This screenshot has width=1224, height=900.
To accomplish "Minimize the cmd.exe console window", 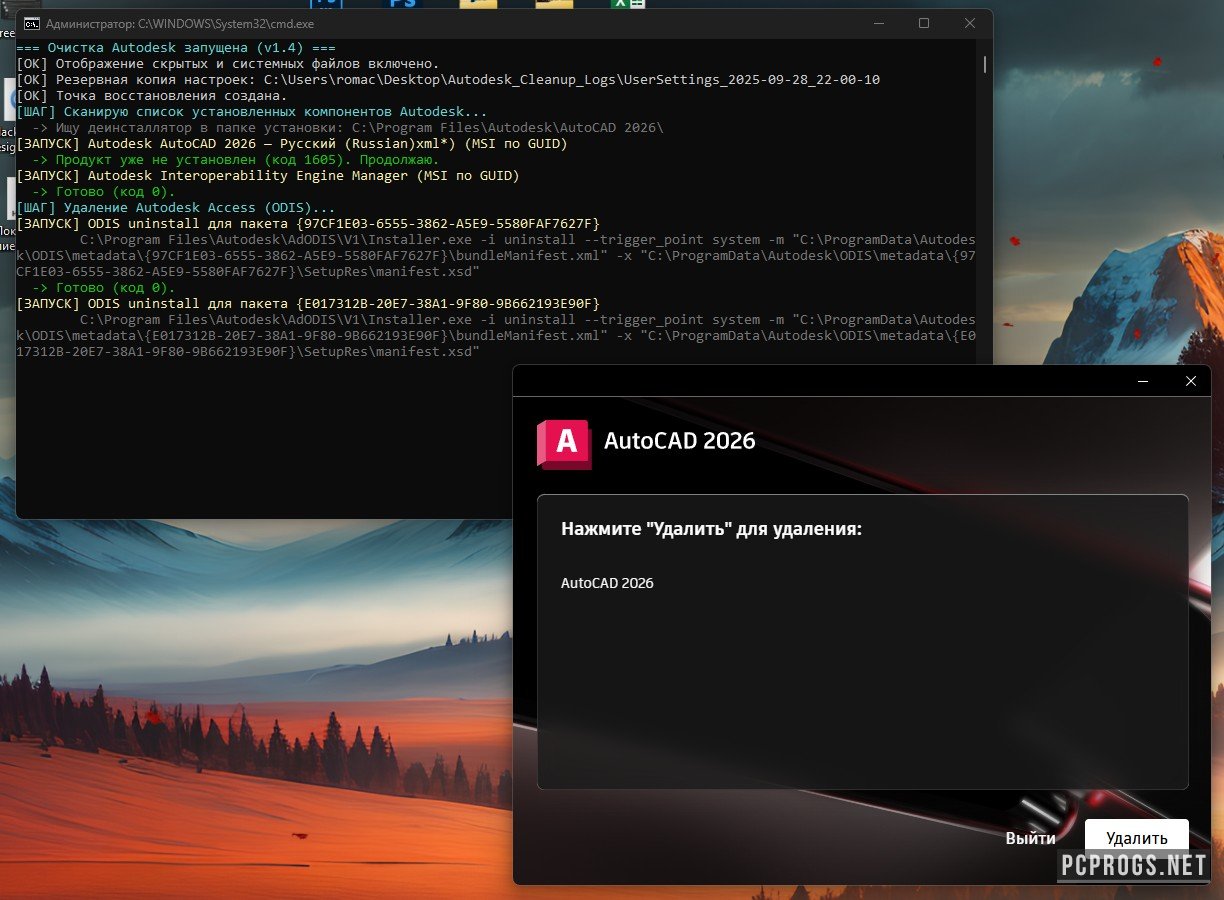I will pos(877,23).
